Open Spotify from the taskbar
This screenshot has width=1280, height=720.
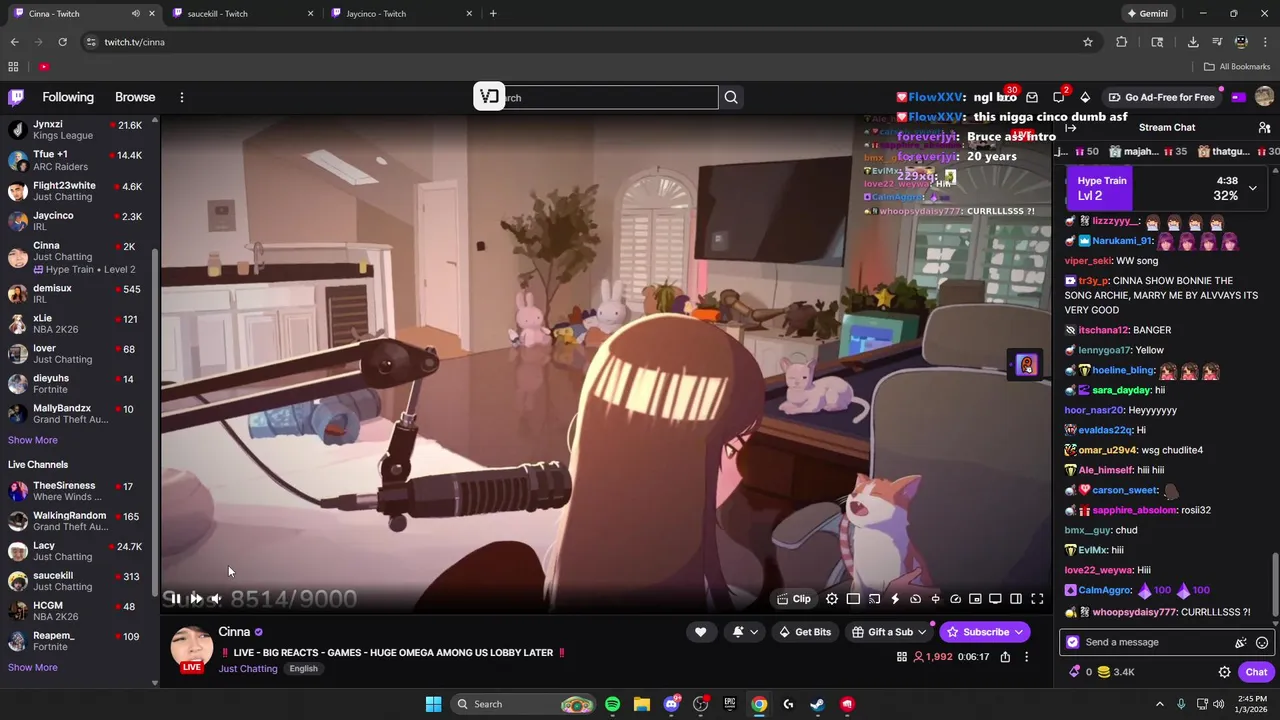click(x=612, y=704)
